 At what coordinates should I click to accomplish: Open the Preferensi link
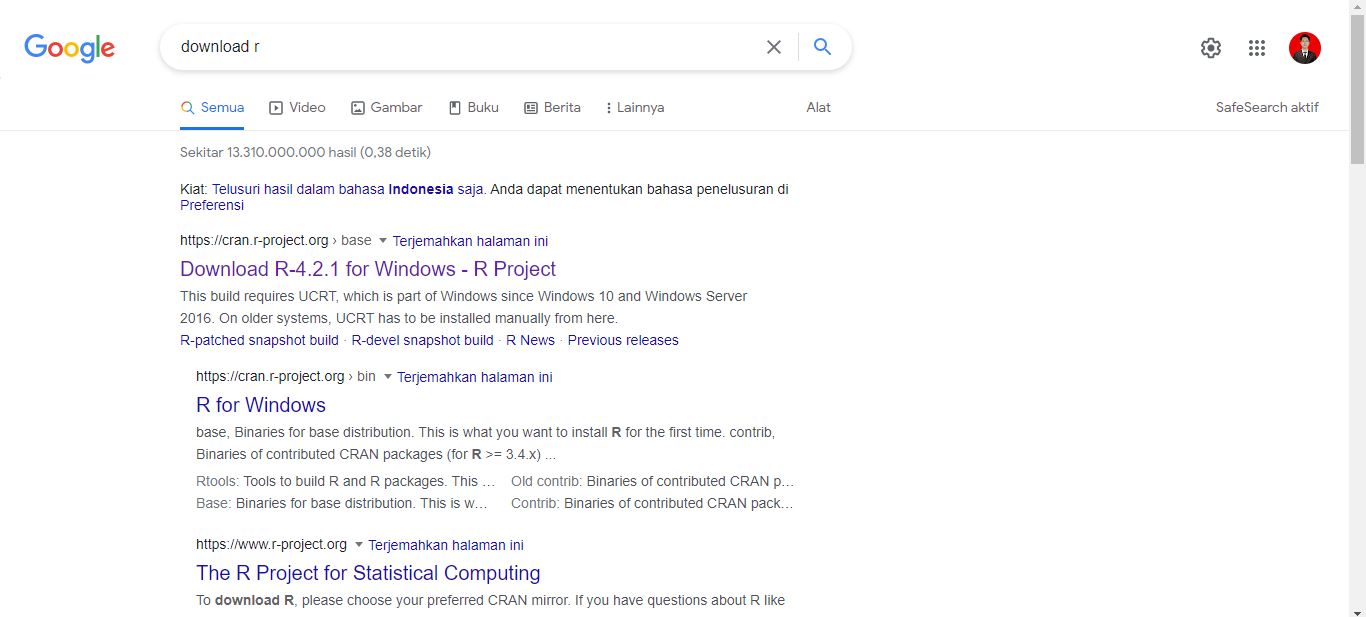click(x=212, y=205)
